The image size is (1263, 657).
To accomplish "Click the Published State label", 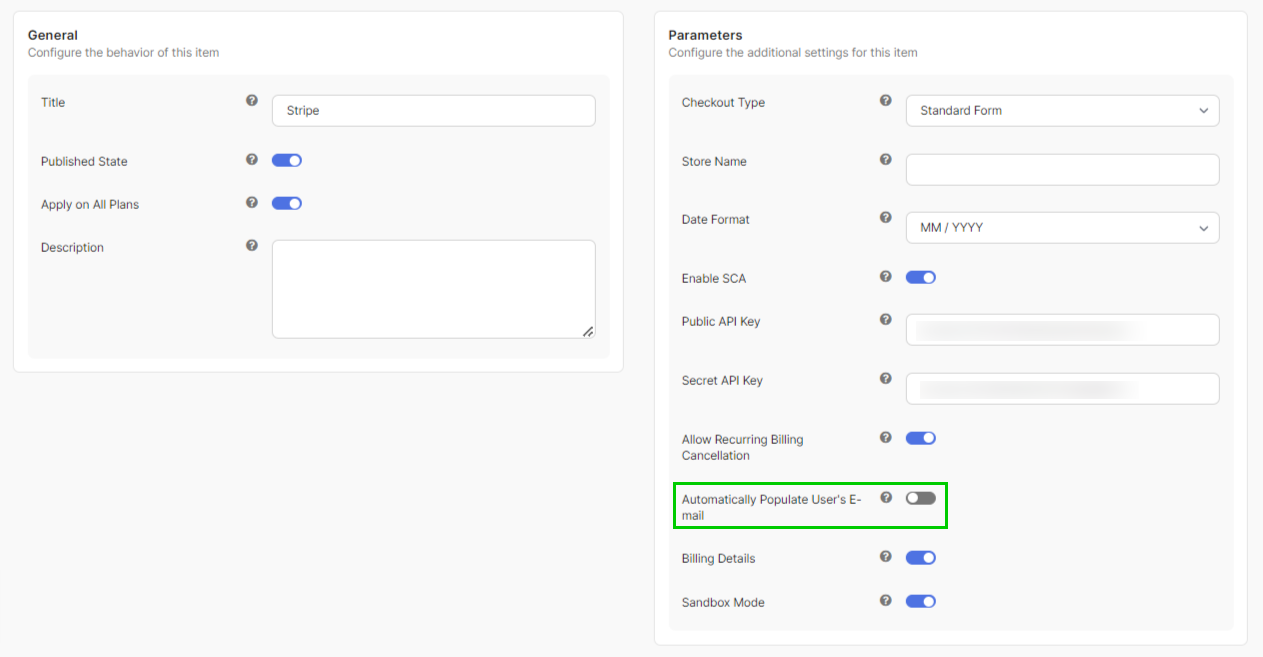I will pyautogui.click(x=84, y=161).
